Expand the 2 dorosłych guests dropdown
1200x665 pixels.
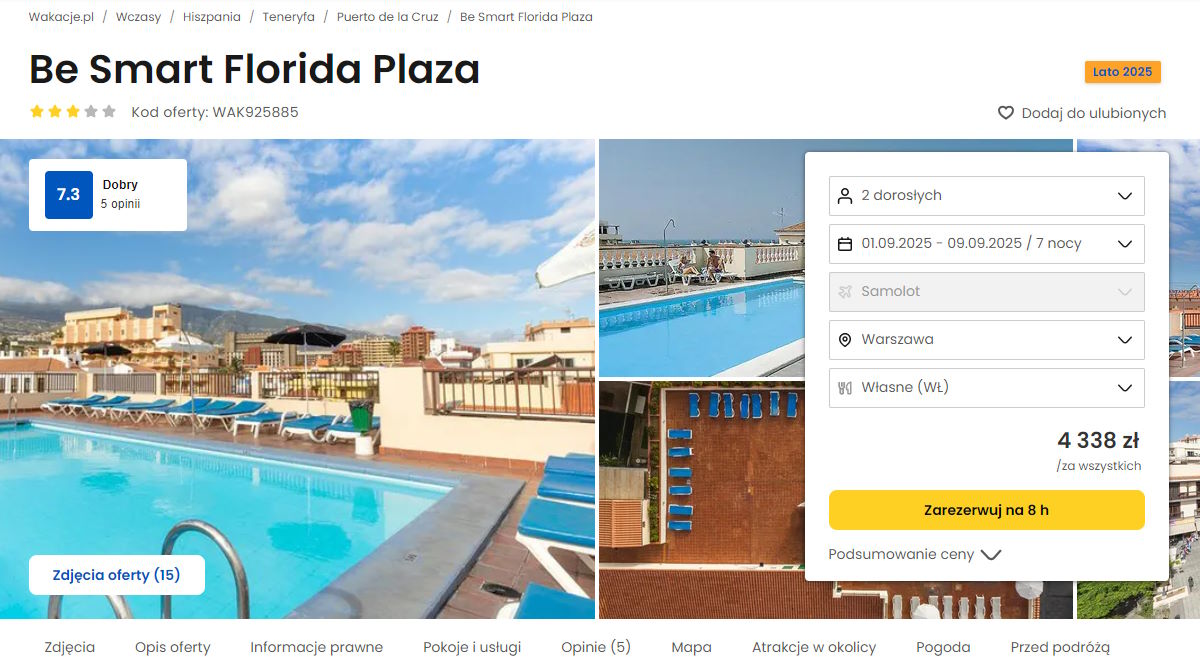tap(987, 196)
